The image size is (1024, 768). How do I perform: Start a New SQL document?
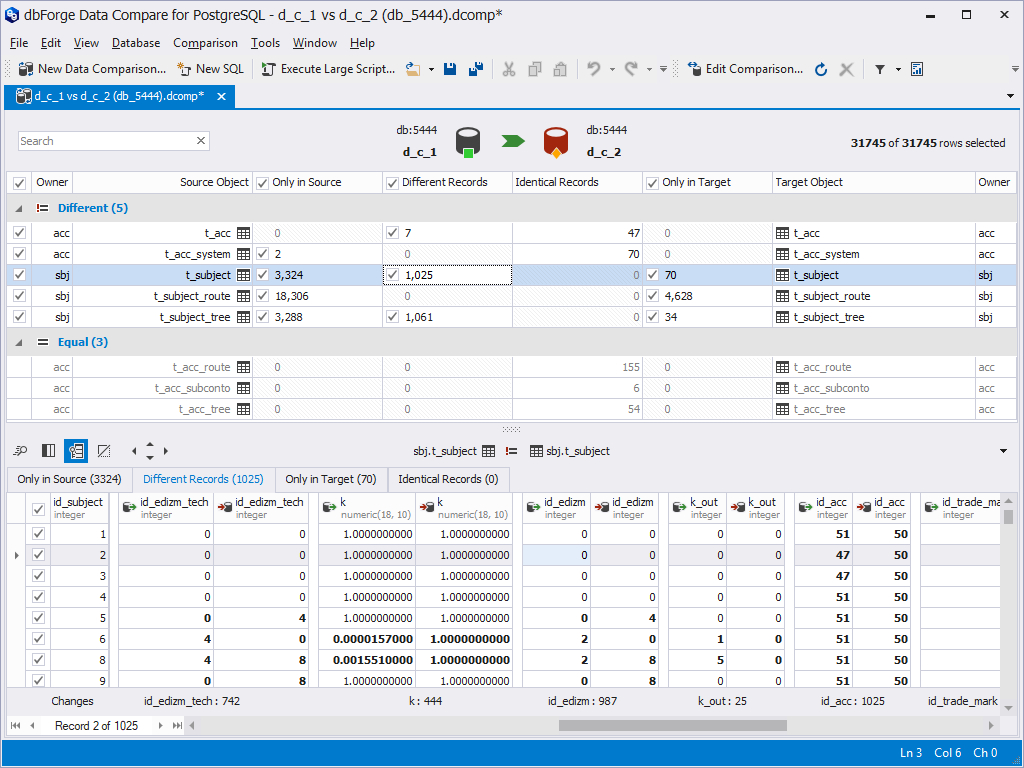[x=210, y=69]
